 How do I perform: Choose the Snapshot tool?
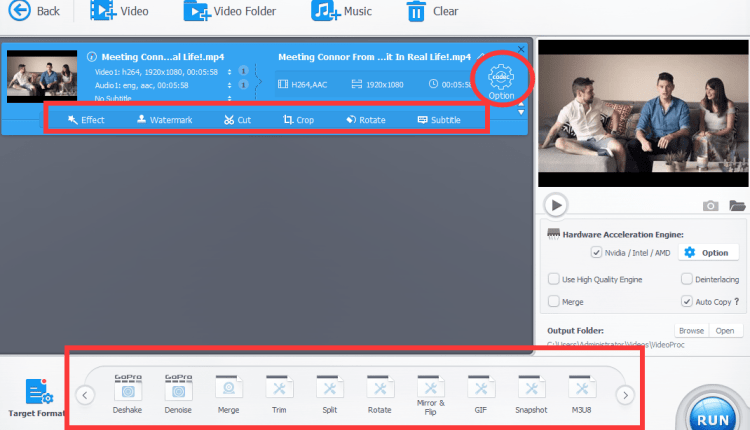530,390
